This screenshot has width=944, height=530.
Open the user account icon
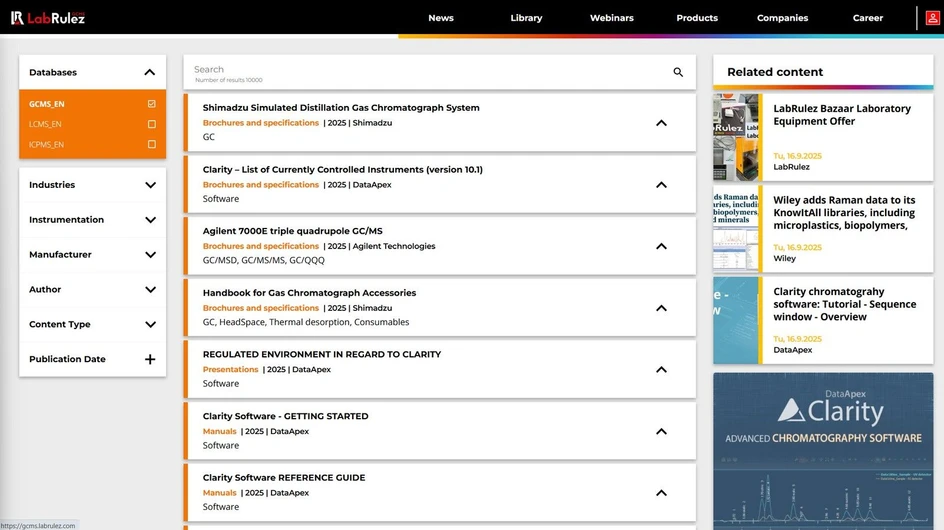coord(932,18)
